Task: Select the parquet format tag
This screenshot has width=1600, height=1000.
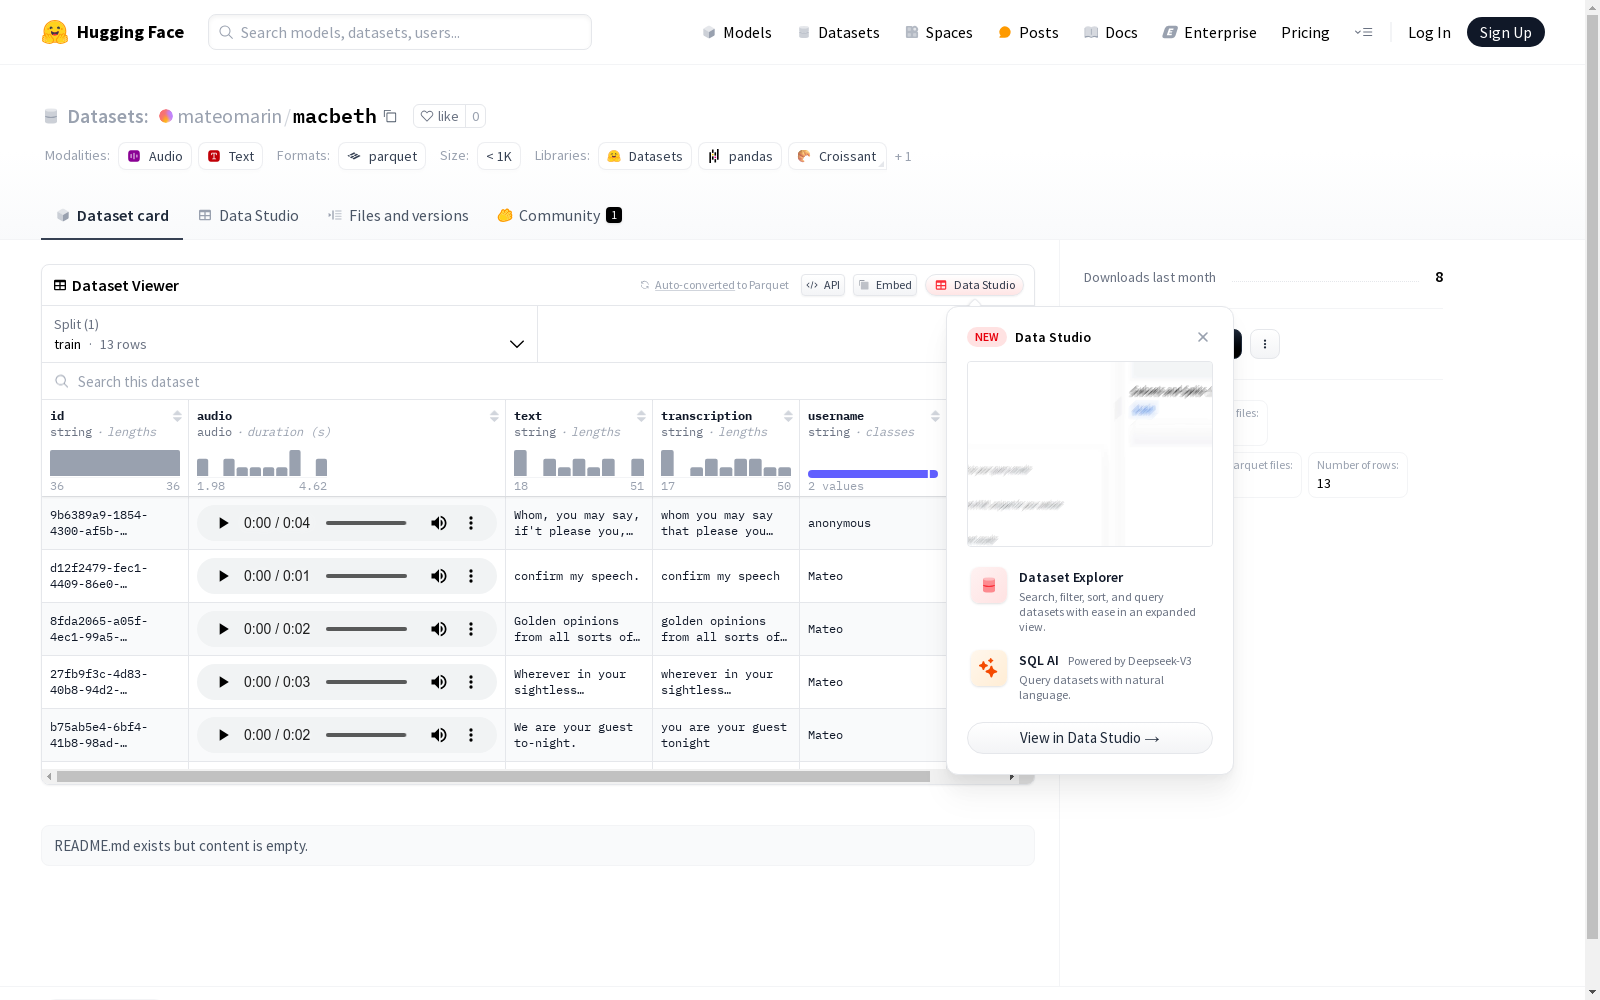Action: pyautogui.click(x=382, y=156)
